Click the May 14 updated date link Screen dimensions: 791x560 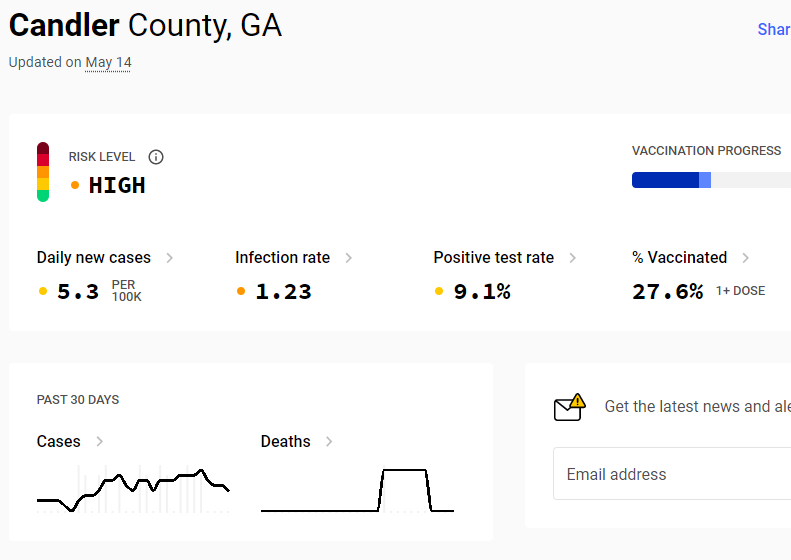(x=108, y=62)
